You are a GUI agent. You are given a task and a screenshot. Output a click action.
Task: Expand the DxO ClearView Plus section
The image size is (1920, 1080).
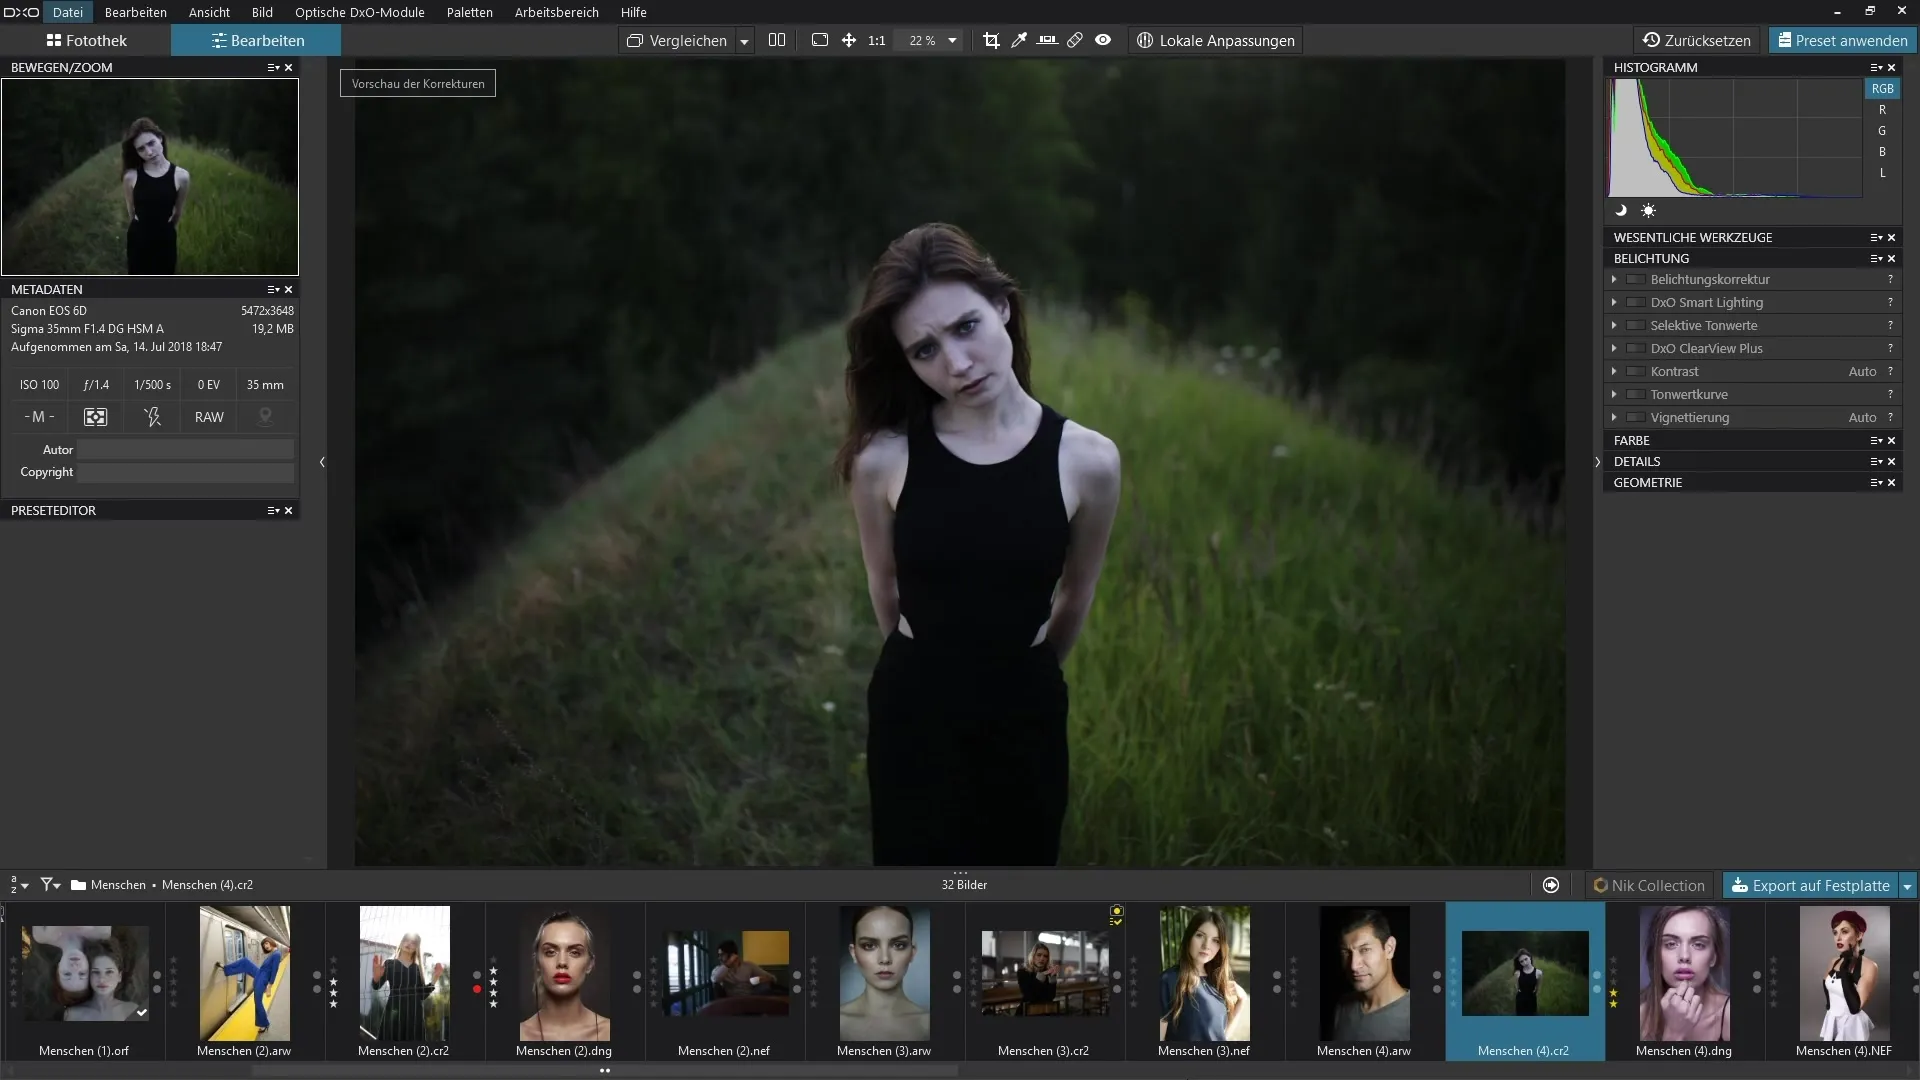[x=1613, y=348]
